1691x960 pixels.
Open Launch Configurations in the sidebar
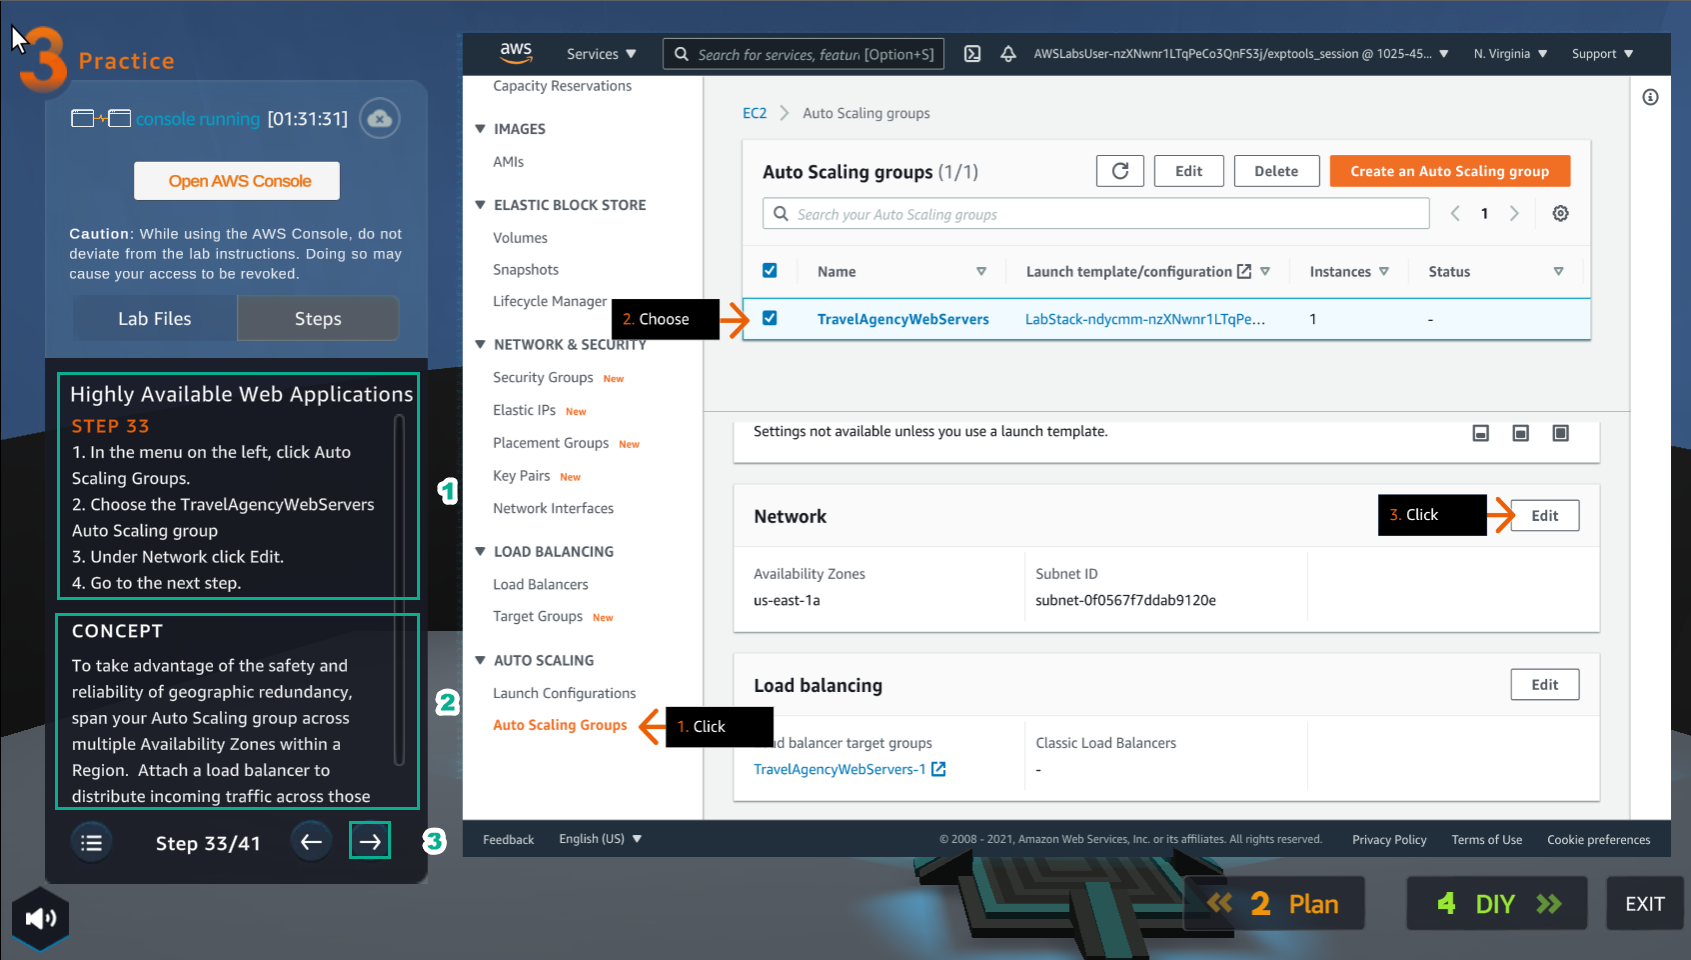click(564, 693)
